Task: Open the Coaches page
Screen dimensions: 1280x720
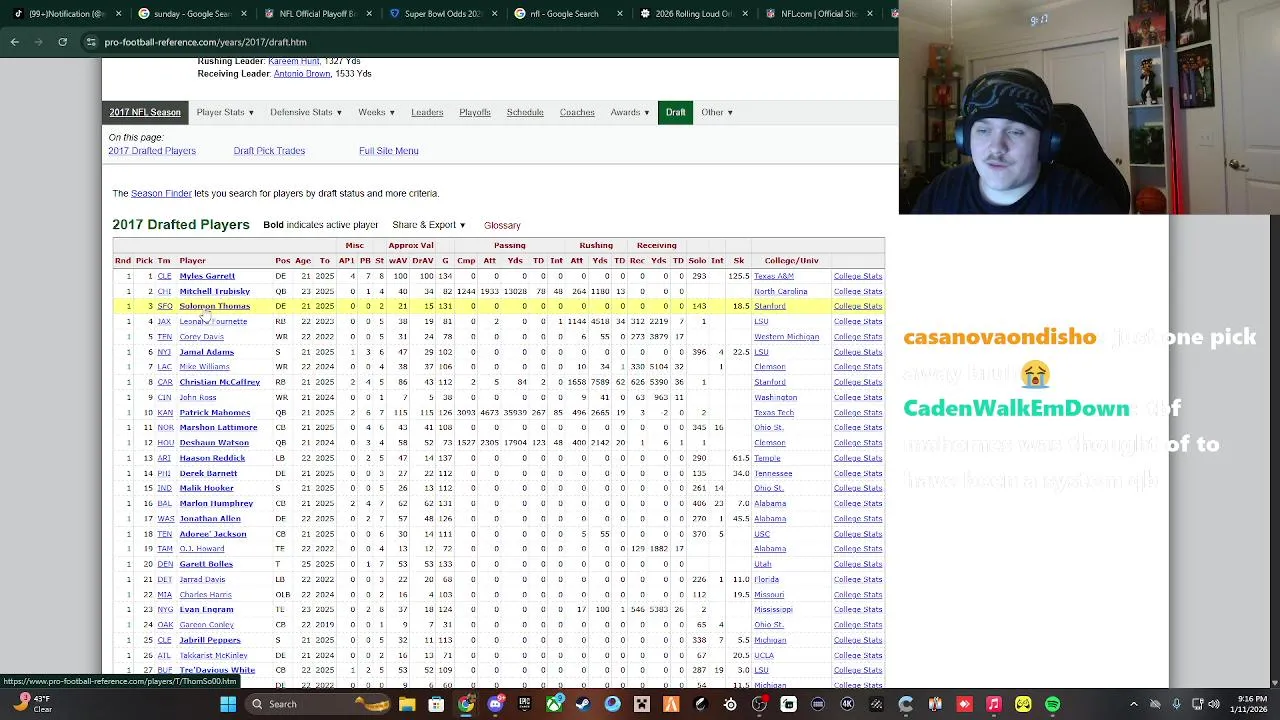Action: tap(577, 112)
